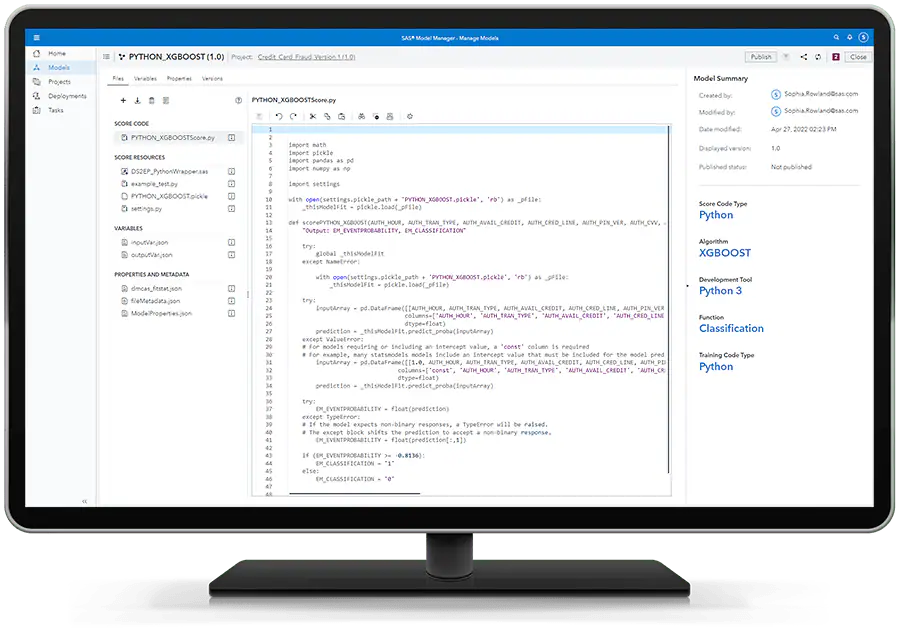Screen dimensions: 900x629
Task: Open Models in sidebar
Action: pos(62,68)
